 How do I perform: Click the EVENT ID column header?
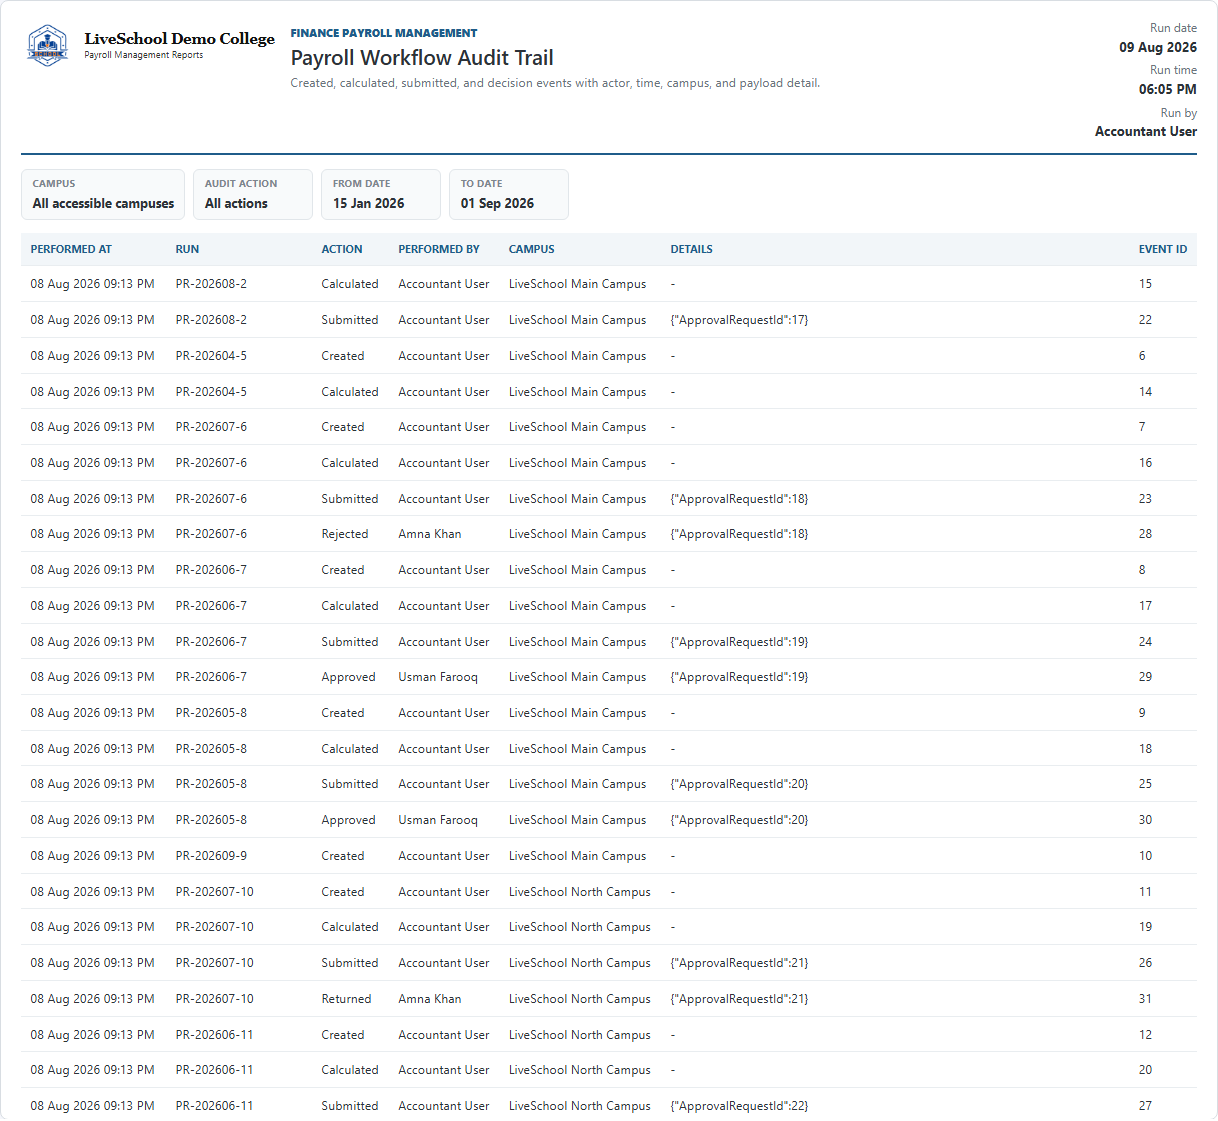[x=1163, y=249]
